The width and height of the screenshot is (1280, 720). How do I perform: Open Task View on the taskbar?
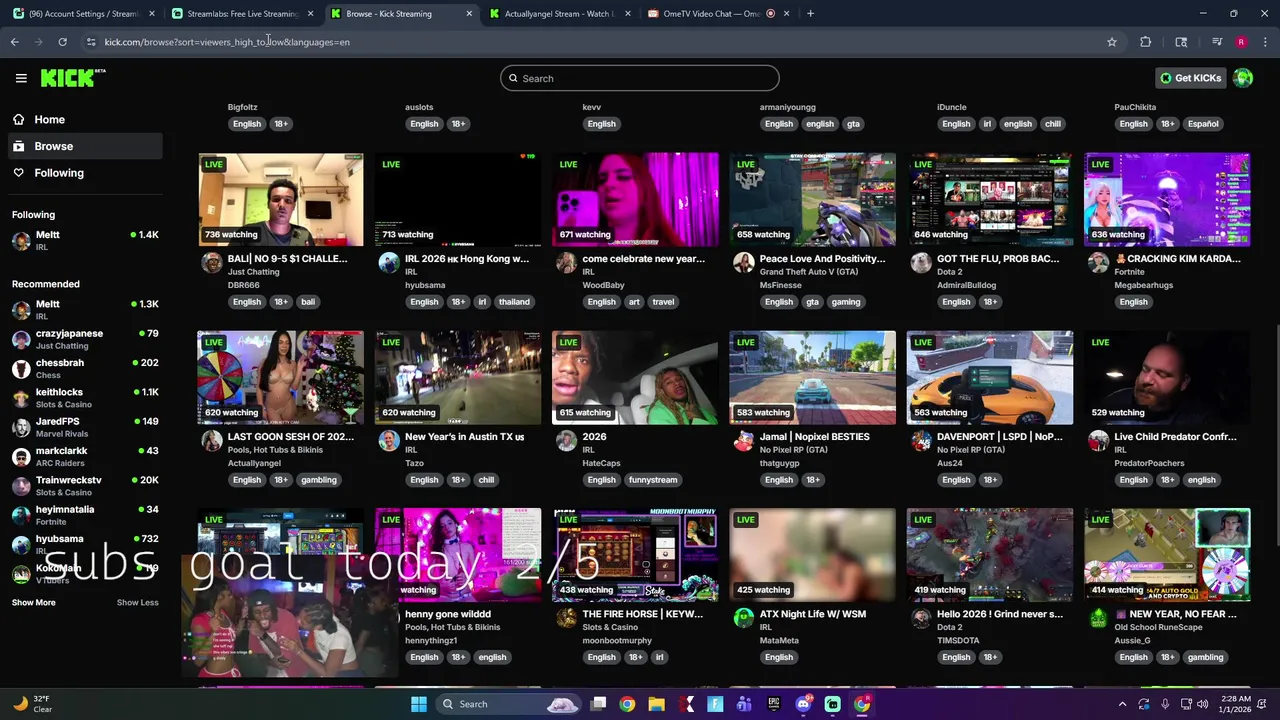click(598, 704)
